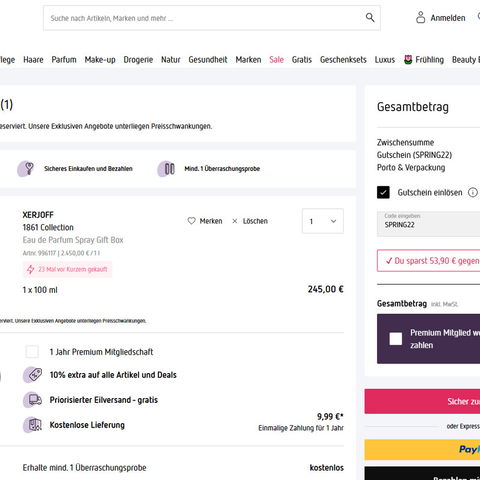Screen dimensions: 480x480
Task: Open the Drogerie menu item
Action: coord(138,60)
